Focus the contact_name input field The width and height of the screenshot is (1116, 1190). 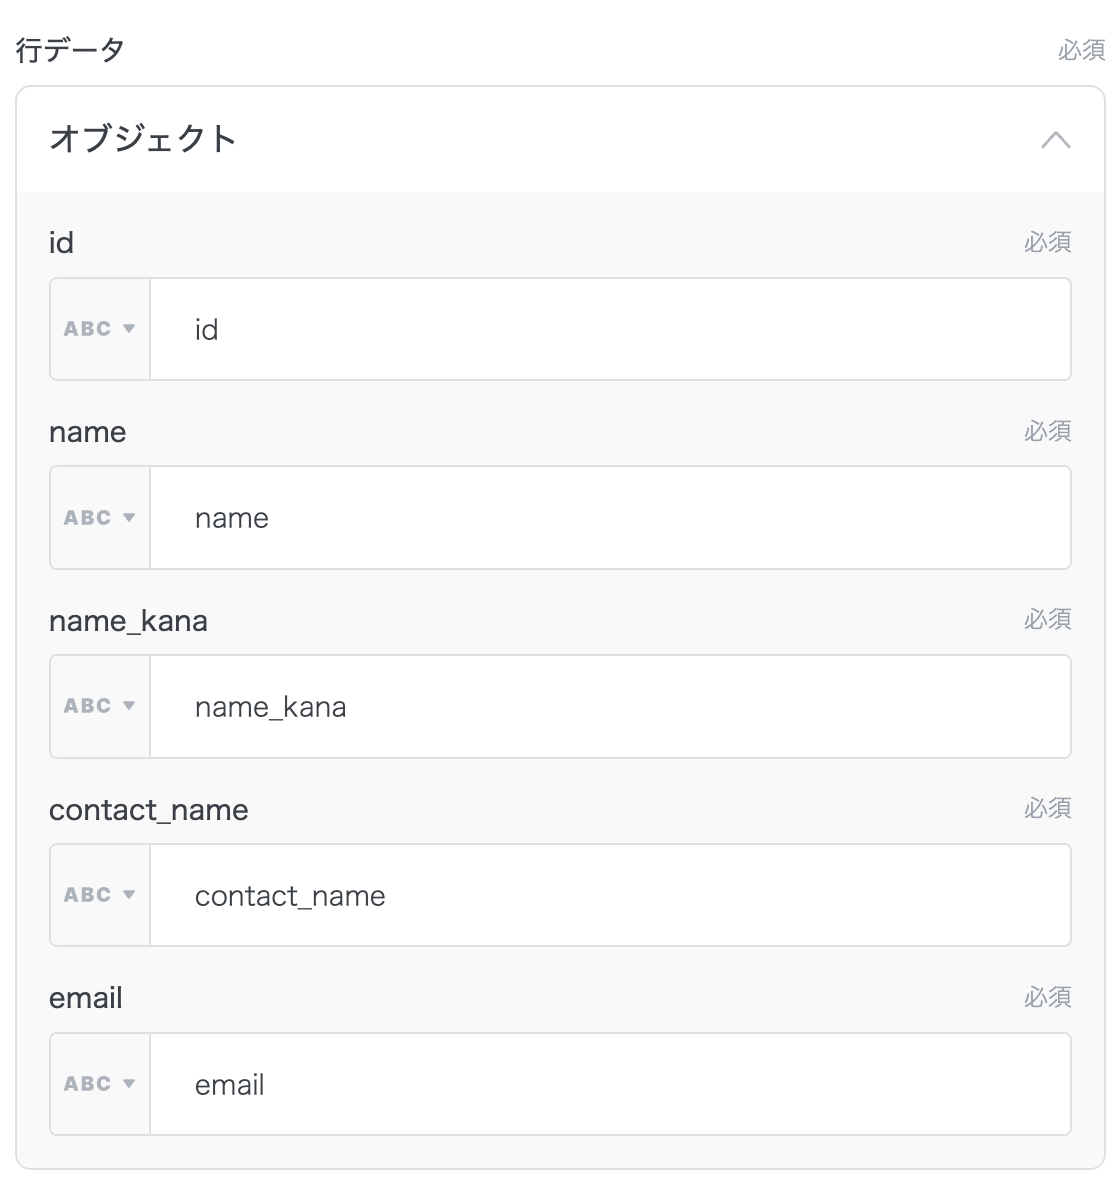610,895
